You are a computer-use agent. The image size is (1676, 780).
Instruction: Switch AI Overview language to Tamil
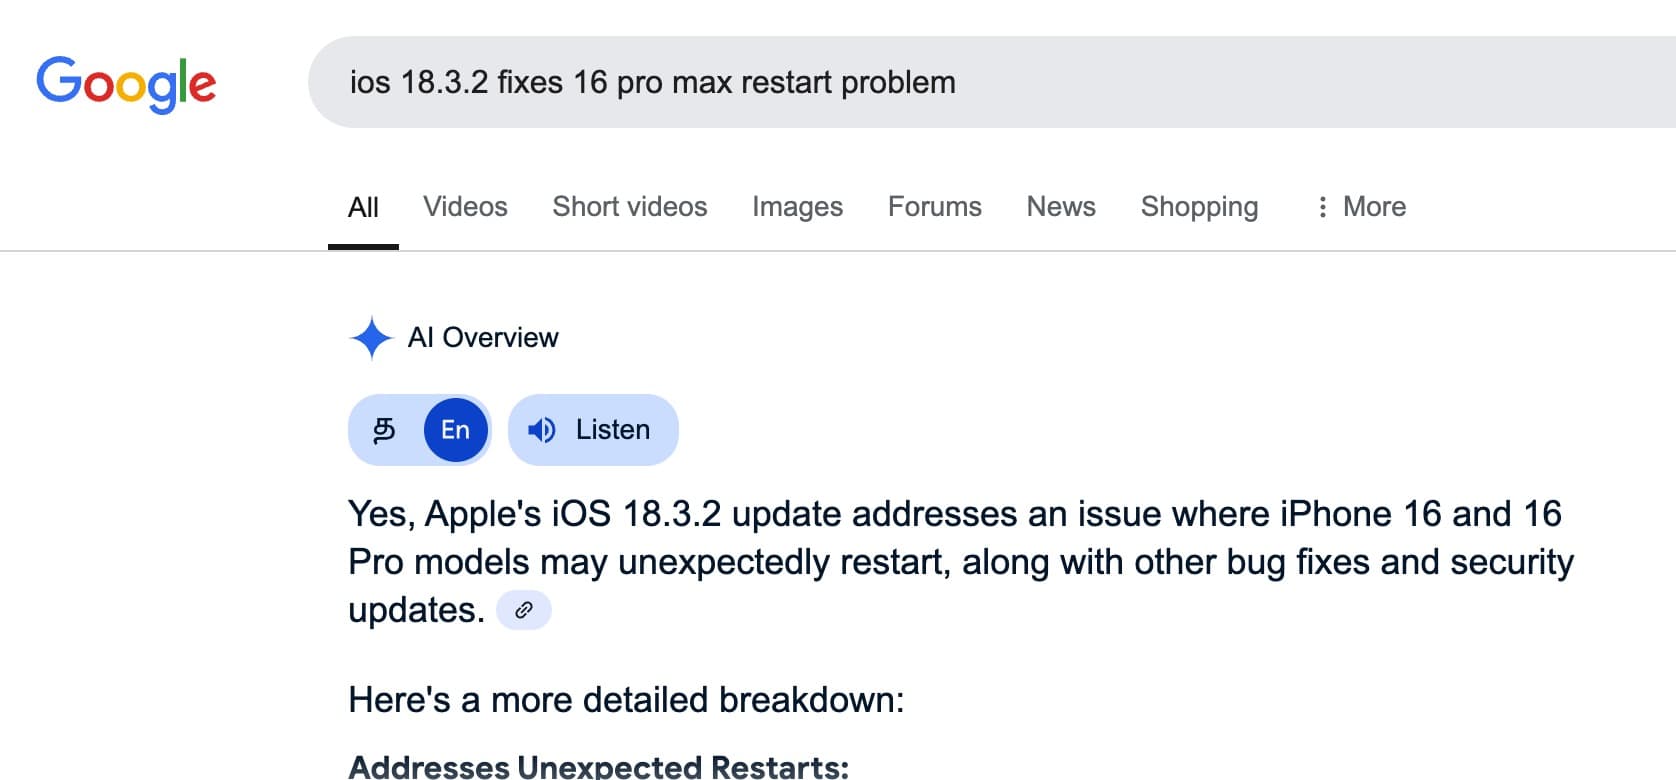tap(385, 430)
